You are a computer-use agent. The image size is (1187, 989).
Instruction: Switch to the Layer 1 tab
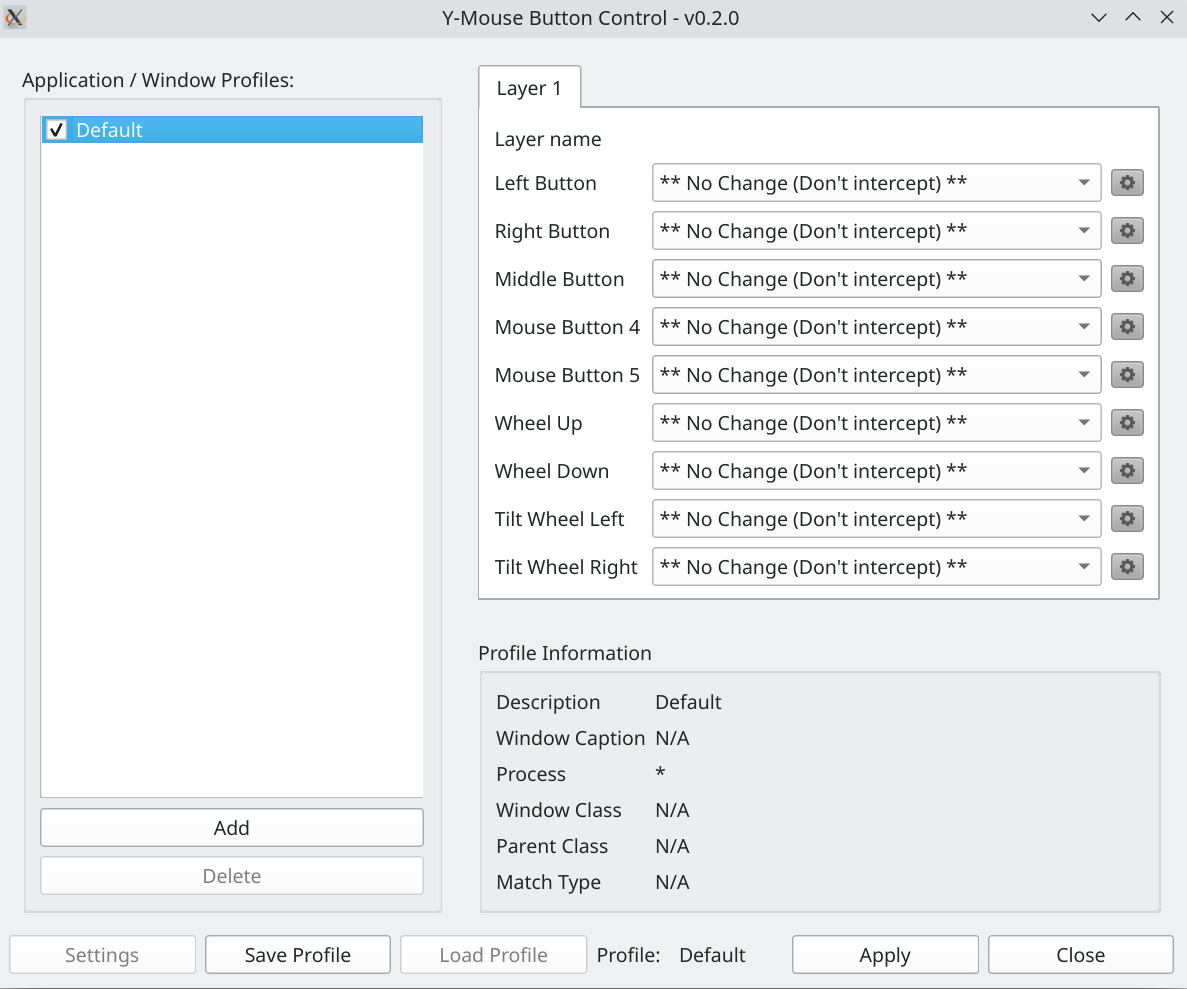pyautogui.click(x=529, y=88)
